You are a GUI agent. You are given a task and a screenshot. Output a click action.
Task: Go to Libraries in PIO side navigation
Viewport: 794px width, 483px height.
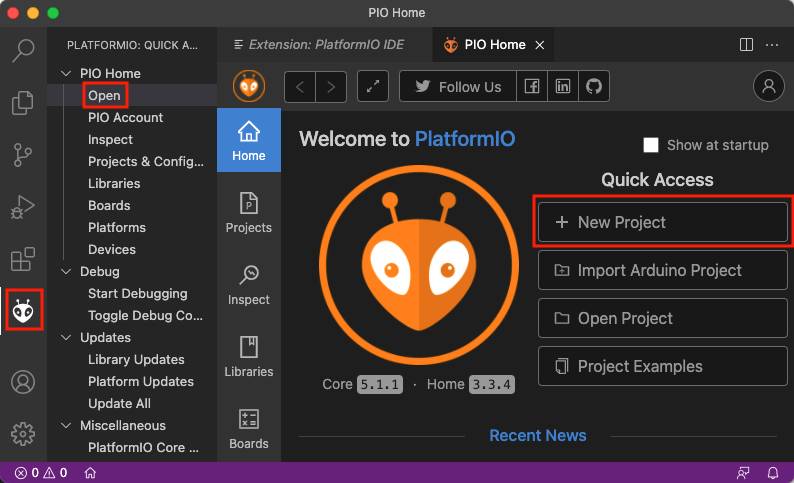pyautogui.click(x=249, y=356)
